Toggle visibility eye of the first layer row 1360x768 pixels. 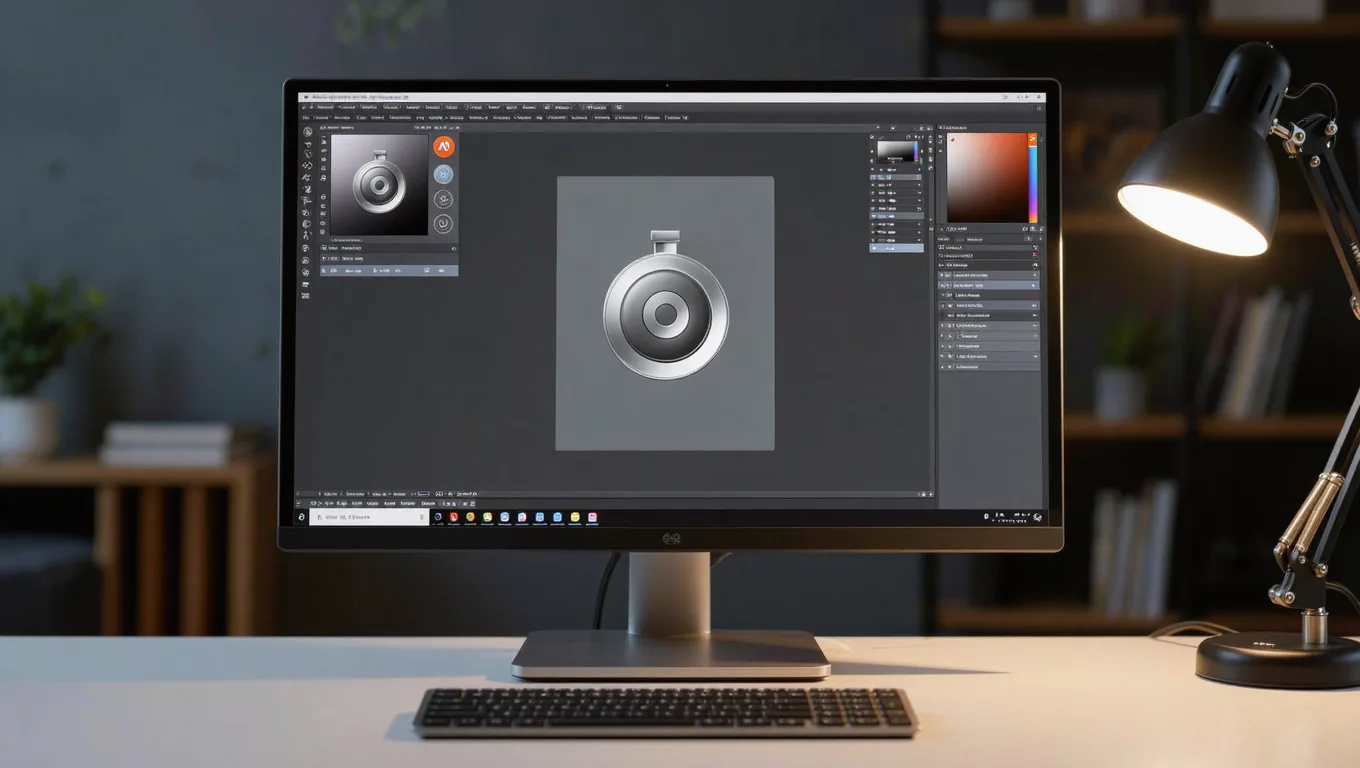pyautogui.click(x=942, y=275)
